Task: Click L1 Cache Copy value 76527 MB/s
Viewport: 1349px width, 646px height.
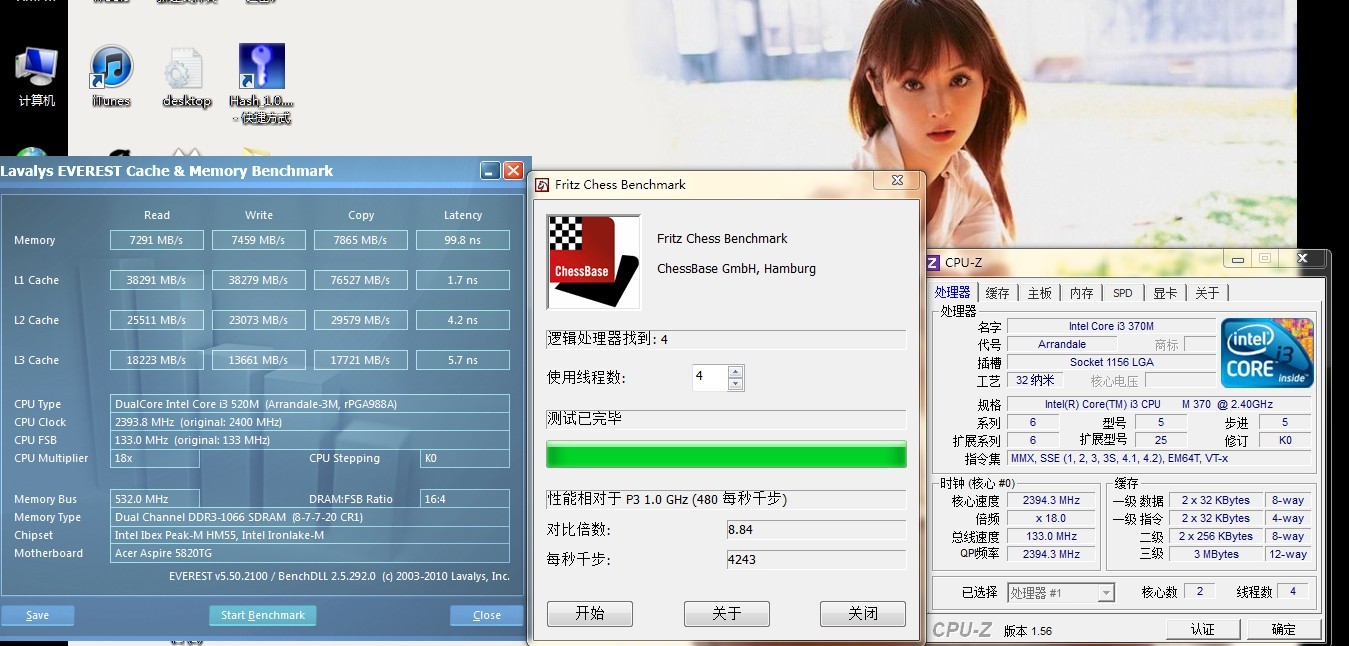Action: pos(361,280)
